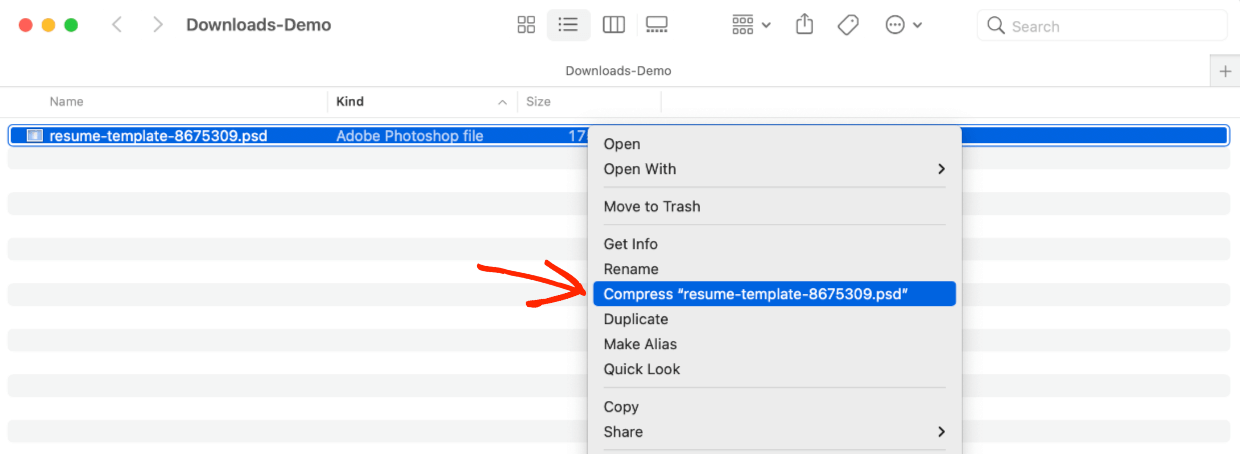The image size is (1240, 454).
Task: Open the More actions ellipsis menu
Action: click(x=903, y=25)
